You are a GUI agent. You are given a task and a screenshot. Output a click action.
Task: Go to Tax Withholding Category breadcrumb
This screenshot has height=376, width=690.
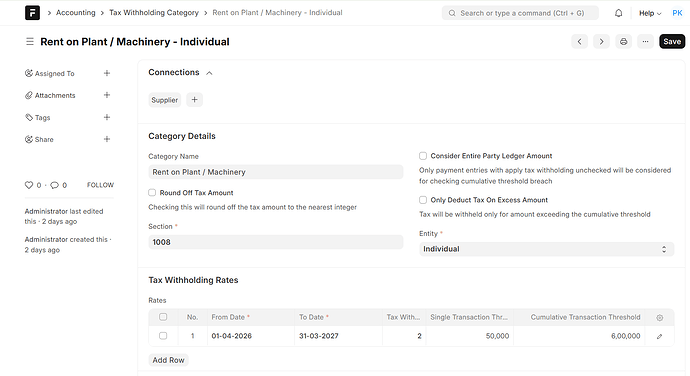[154, 13]
